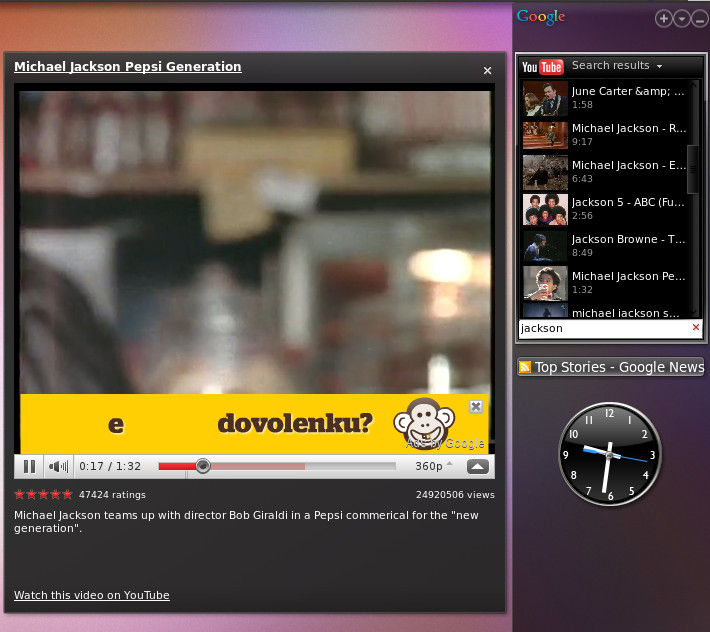Pause the playing video
The height and width of the screenshot is (632, 710).
pyautogui.click(x=29, y=466)
